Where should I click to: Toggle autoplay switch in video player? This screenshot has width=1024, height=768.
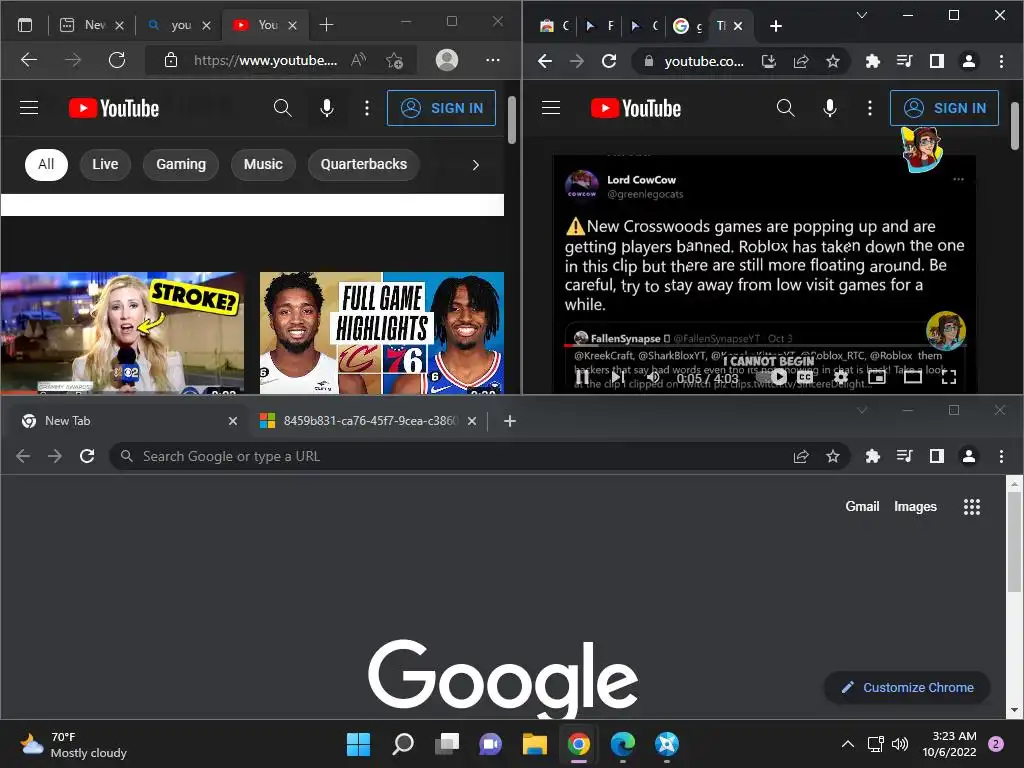tap(771, 377)
